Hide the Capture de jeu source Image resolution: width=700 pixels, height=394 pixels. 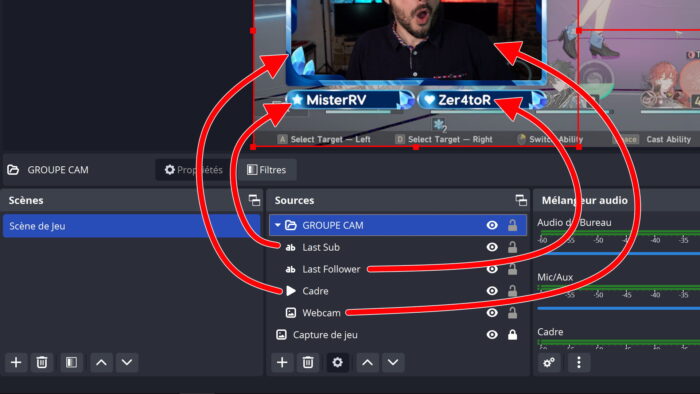pos(492,335)
